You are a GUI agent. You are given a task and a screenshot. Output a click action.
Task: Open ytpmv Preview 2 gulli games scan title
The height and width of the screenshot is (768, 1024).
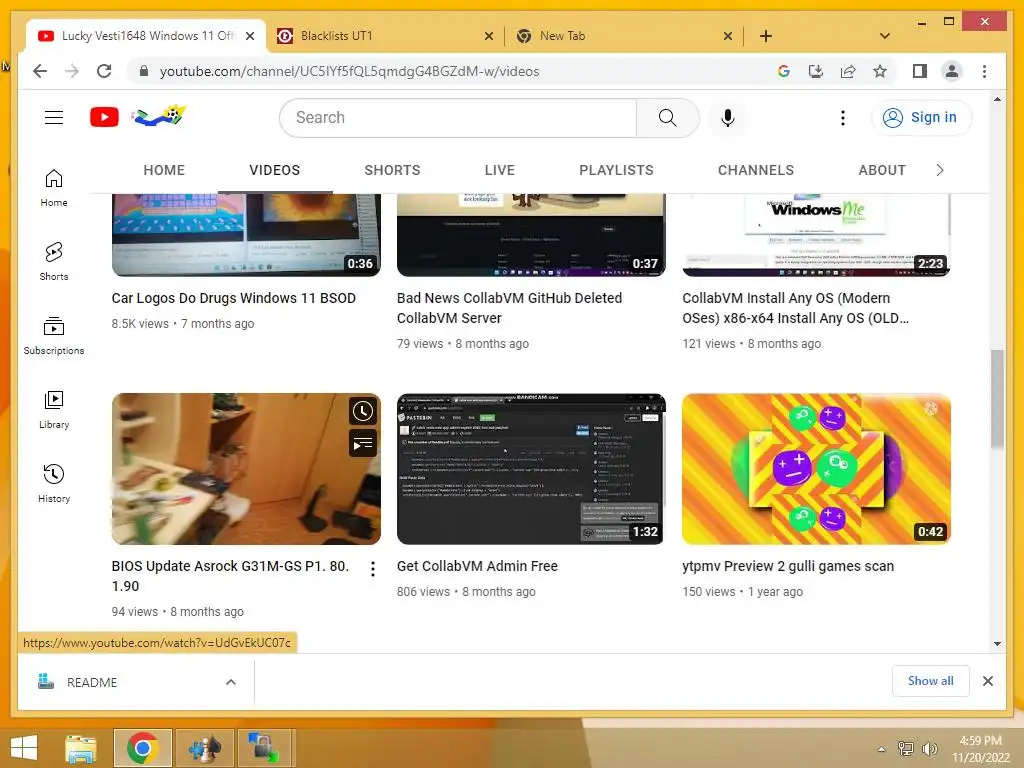[788, 566]
